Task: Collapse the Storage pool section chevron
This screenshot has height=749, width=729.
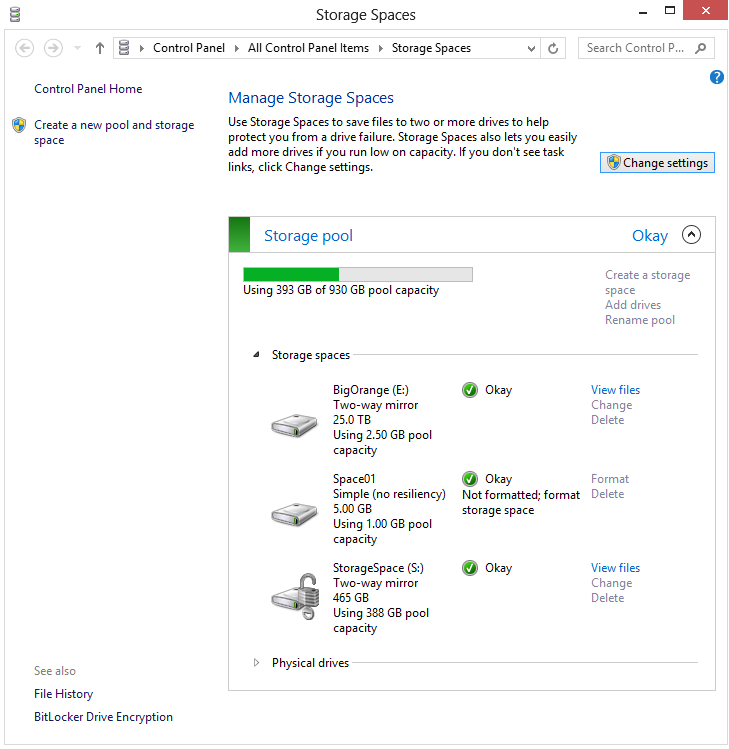Action: 691,235
